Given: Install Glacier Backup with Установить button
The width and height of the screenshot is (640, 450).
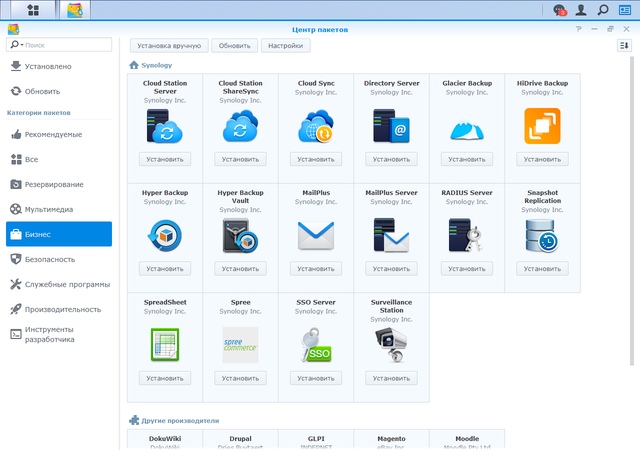Looking at the screenshot, I should tap(467, 159).
